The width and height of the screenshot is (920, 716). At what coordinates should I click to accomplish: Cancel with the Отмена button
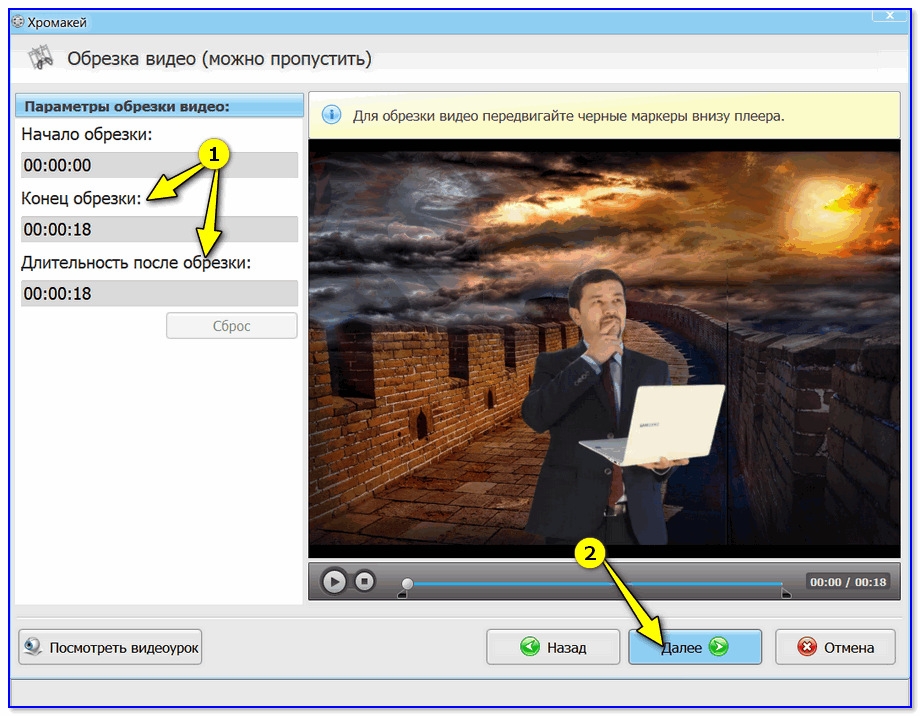(835, 647)
